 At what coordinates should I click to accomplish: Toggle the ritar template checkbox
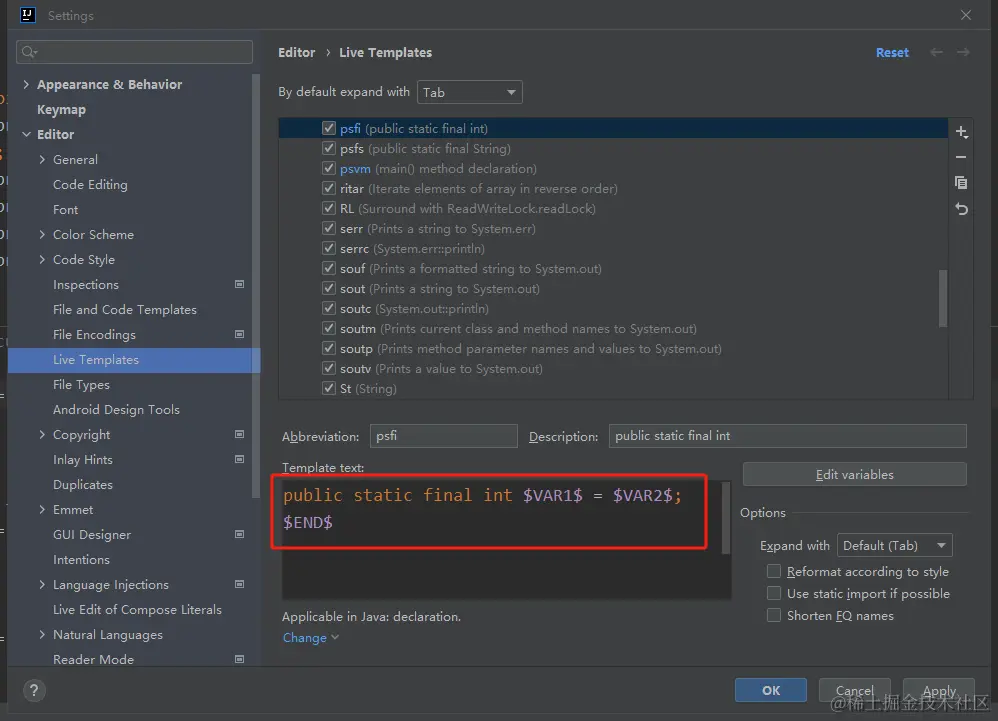[328, 188]
